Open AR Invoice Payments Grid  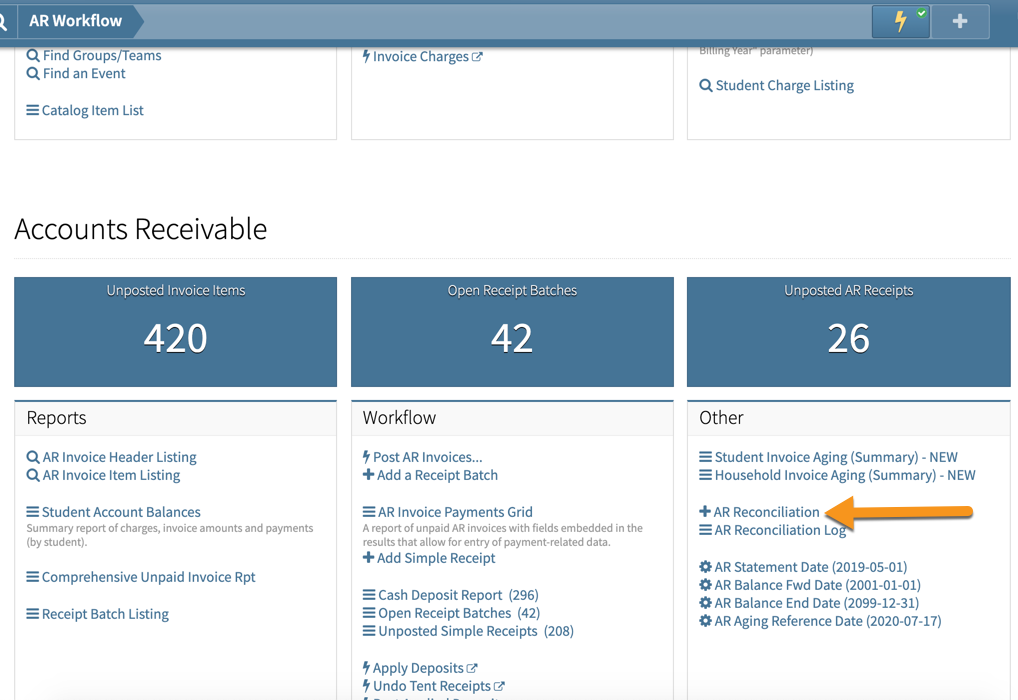click(455, 512)
